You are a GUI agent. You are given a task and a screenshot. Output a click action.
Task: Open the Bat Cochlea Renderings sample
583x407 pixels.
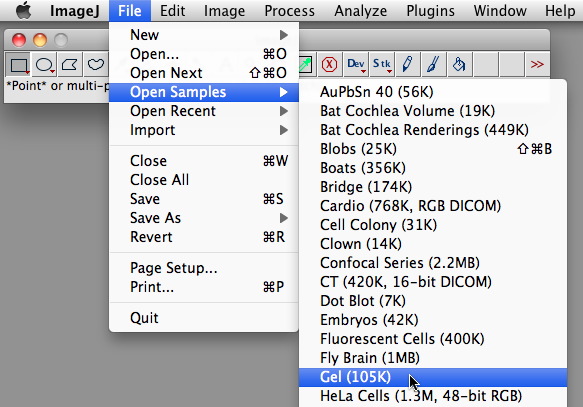coord(433,130)
